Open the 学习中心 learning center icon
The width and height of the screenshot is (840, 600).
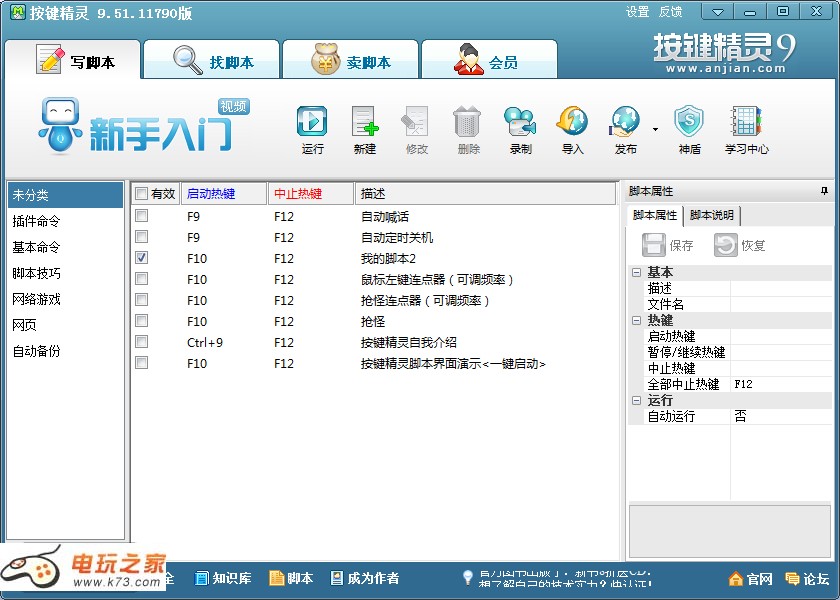tap(746, 123)
